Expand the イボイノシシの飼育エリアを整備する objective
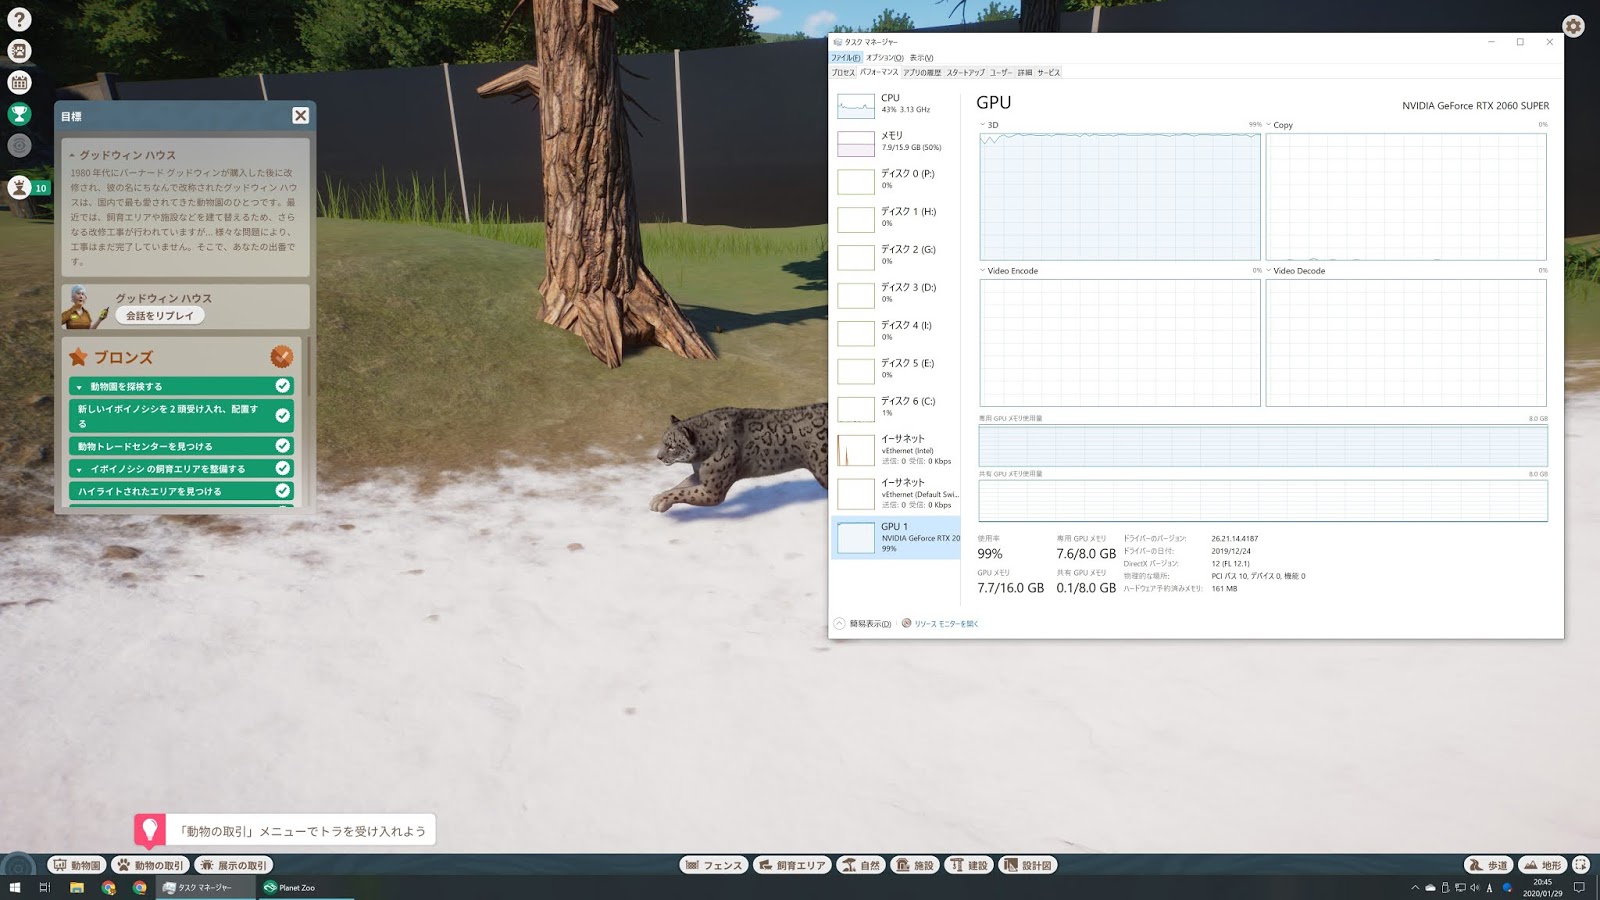 coord(79,469)
